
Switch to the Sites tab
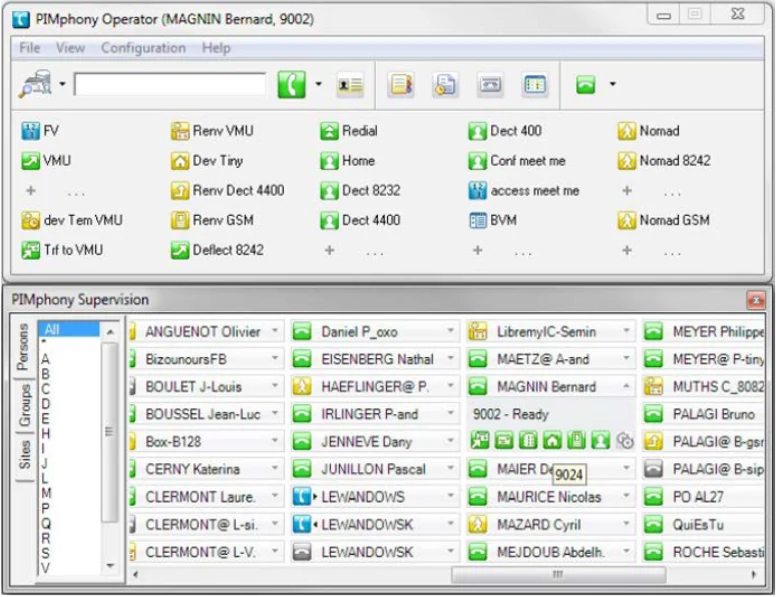tap(25, 454)
